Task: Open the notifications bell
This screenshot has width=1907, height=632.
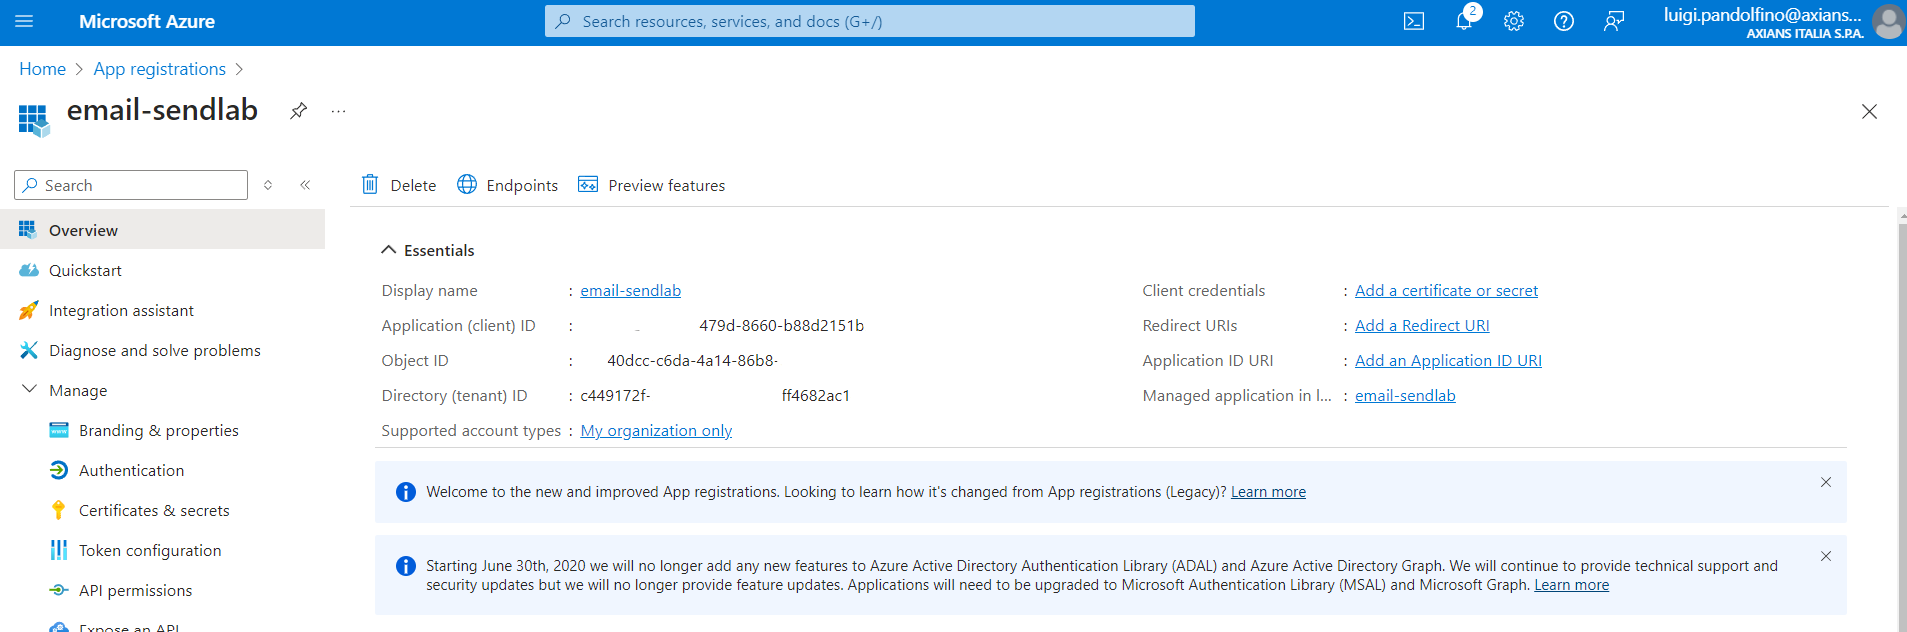Action: (1464, 21)
